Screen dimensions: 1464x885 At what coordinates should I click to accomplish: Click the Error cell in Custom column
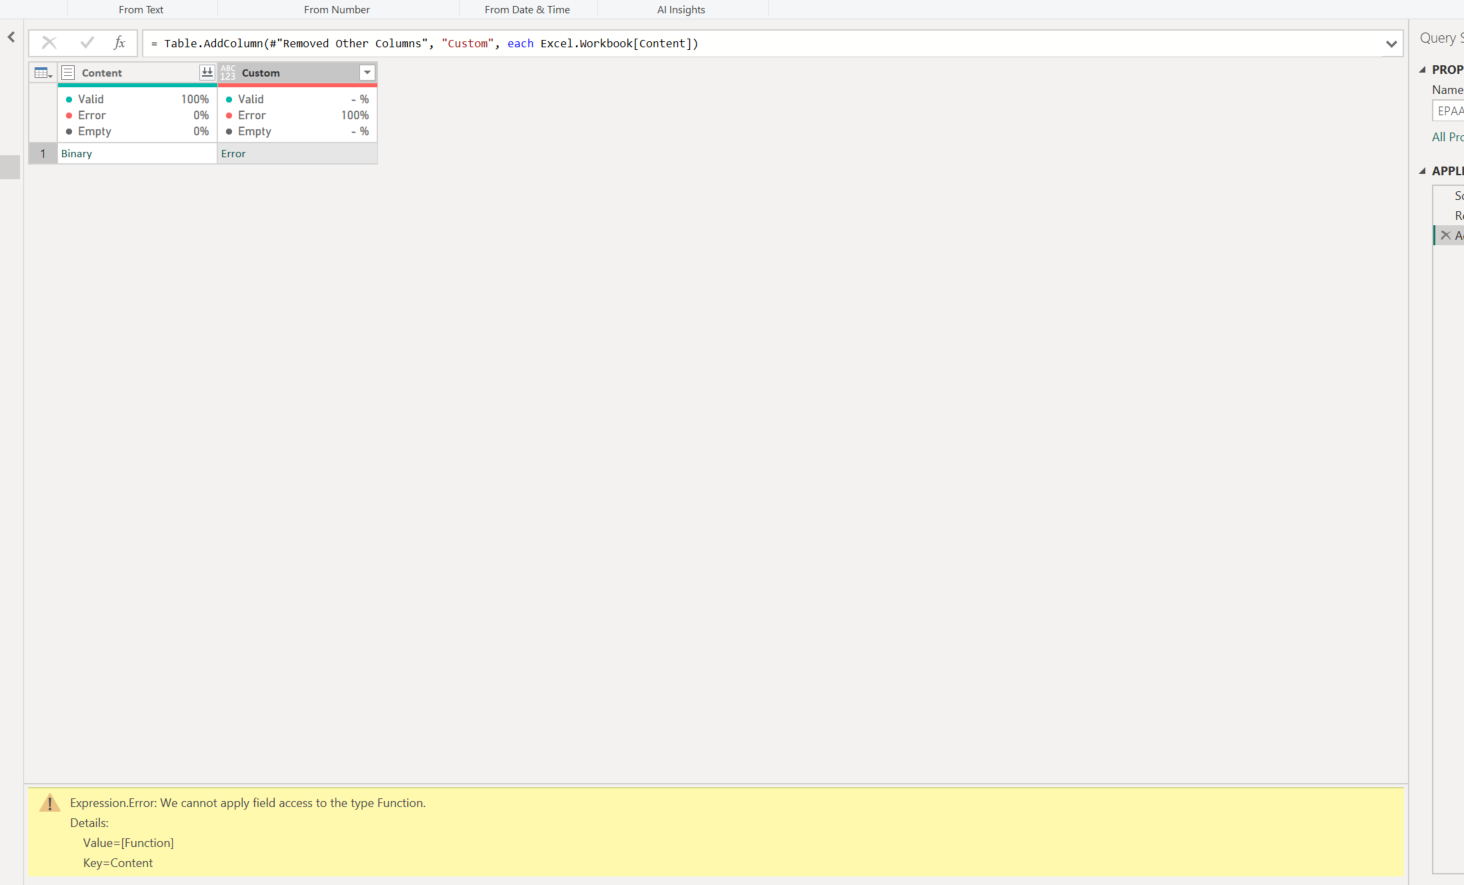pyautogui.click(x=297, y=154)
